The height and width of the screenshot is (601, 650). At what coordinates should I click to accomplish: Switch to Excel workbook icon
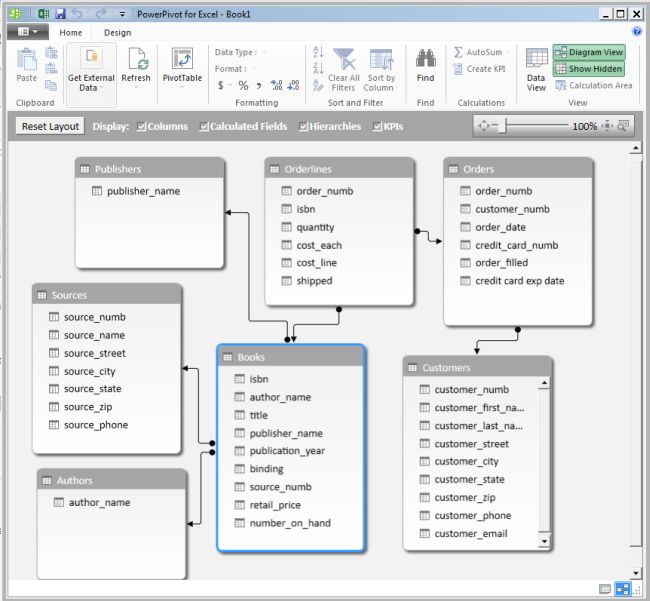[44, 14]
